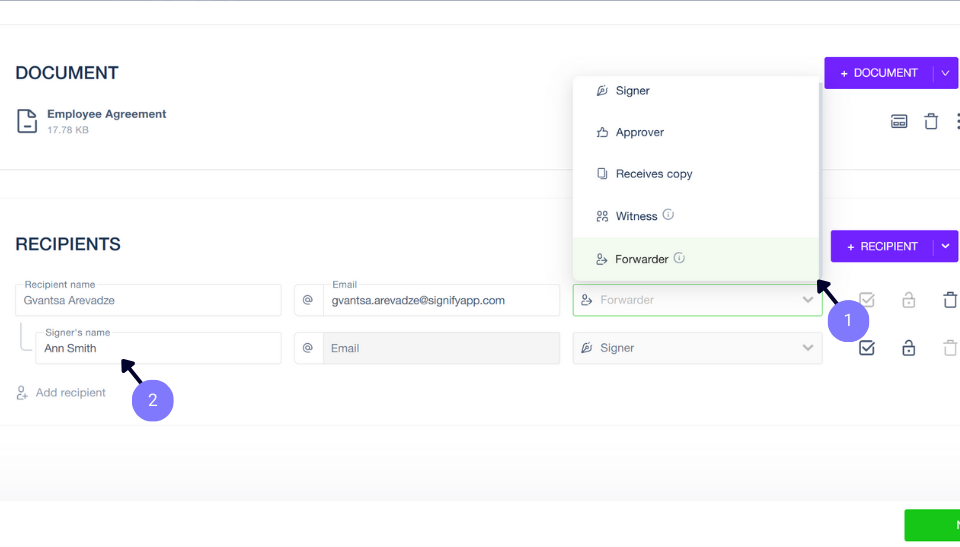
Task: Click the lock icon in Gvantsa Arevadze row
Action: 909,300
